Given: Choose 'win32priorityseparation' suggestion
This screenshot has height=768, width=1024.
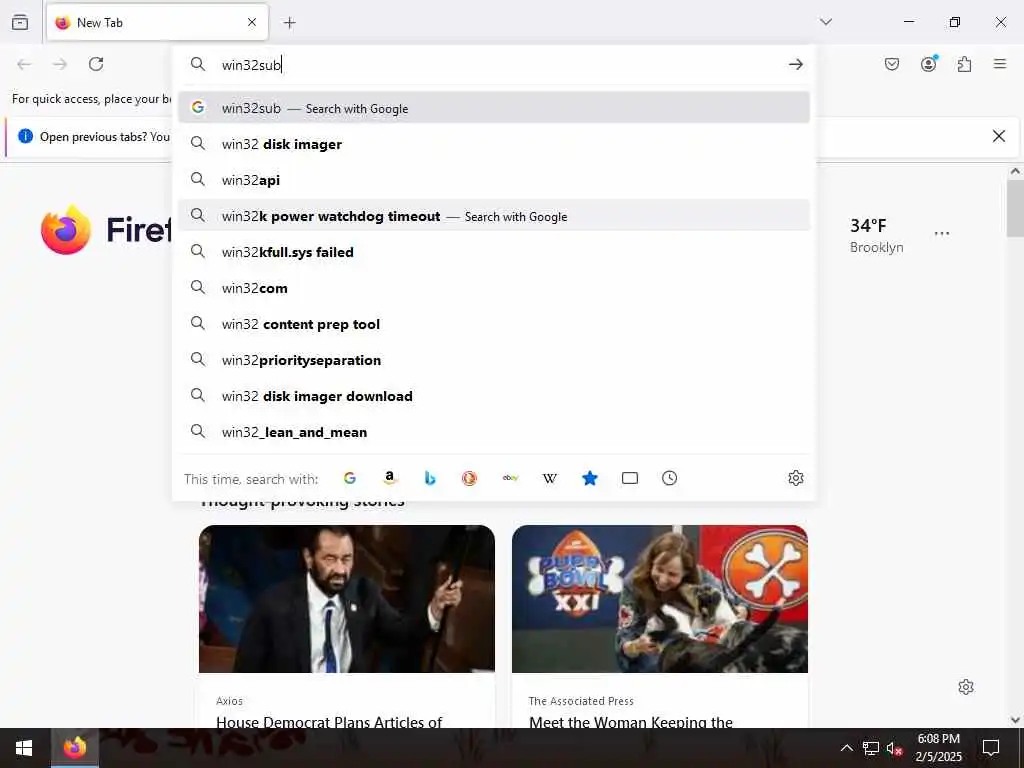Looking at the screenshot, I should coord(494,359).
